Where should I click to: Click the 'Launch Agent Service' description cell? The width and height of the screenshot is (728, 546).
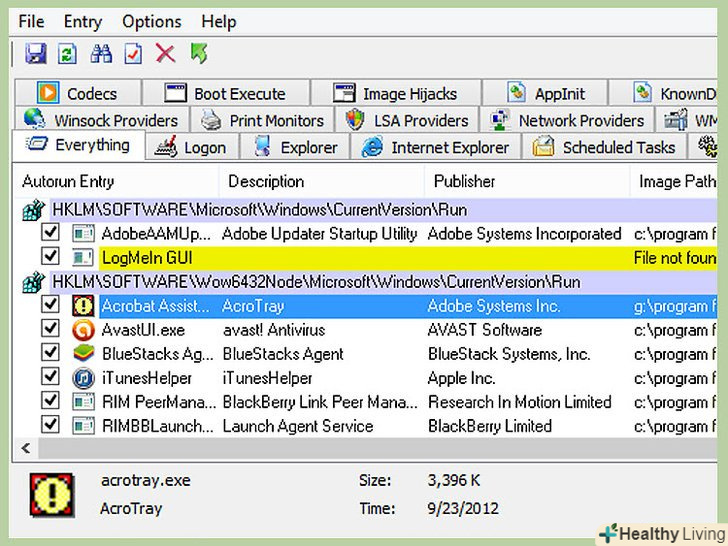tap(298, 426)
